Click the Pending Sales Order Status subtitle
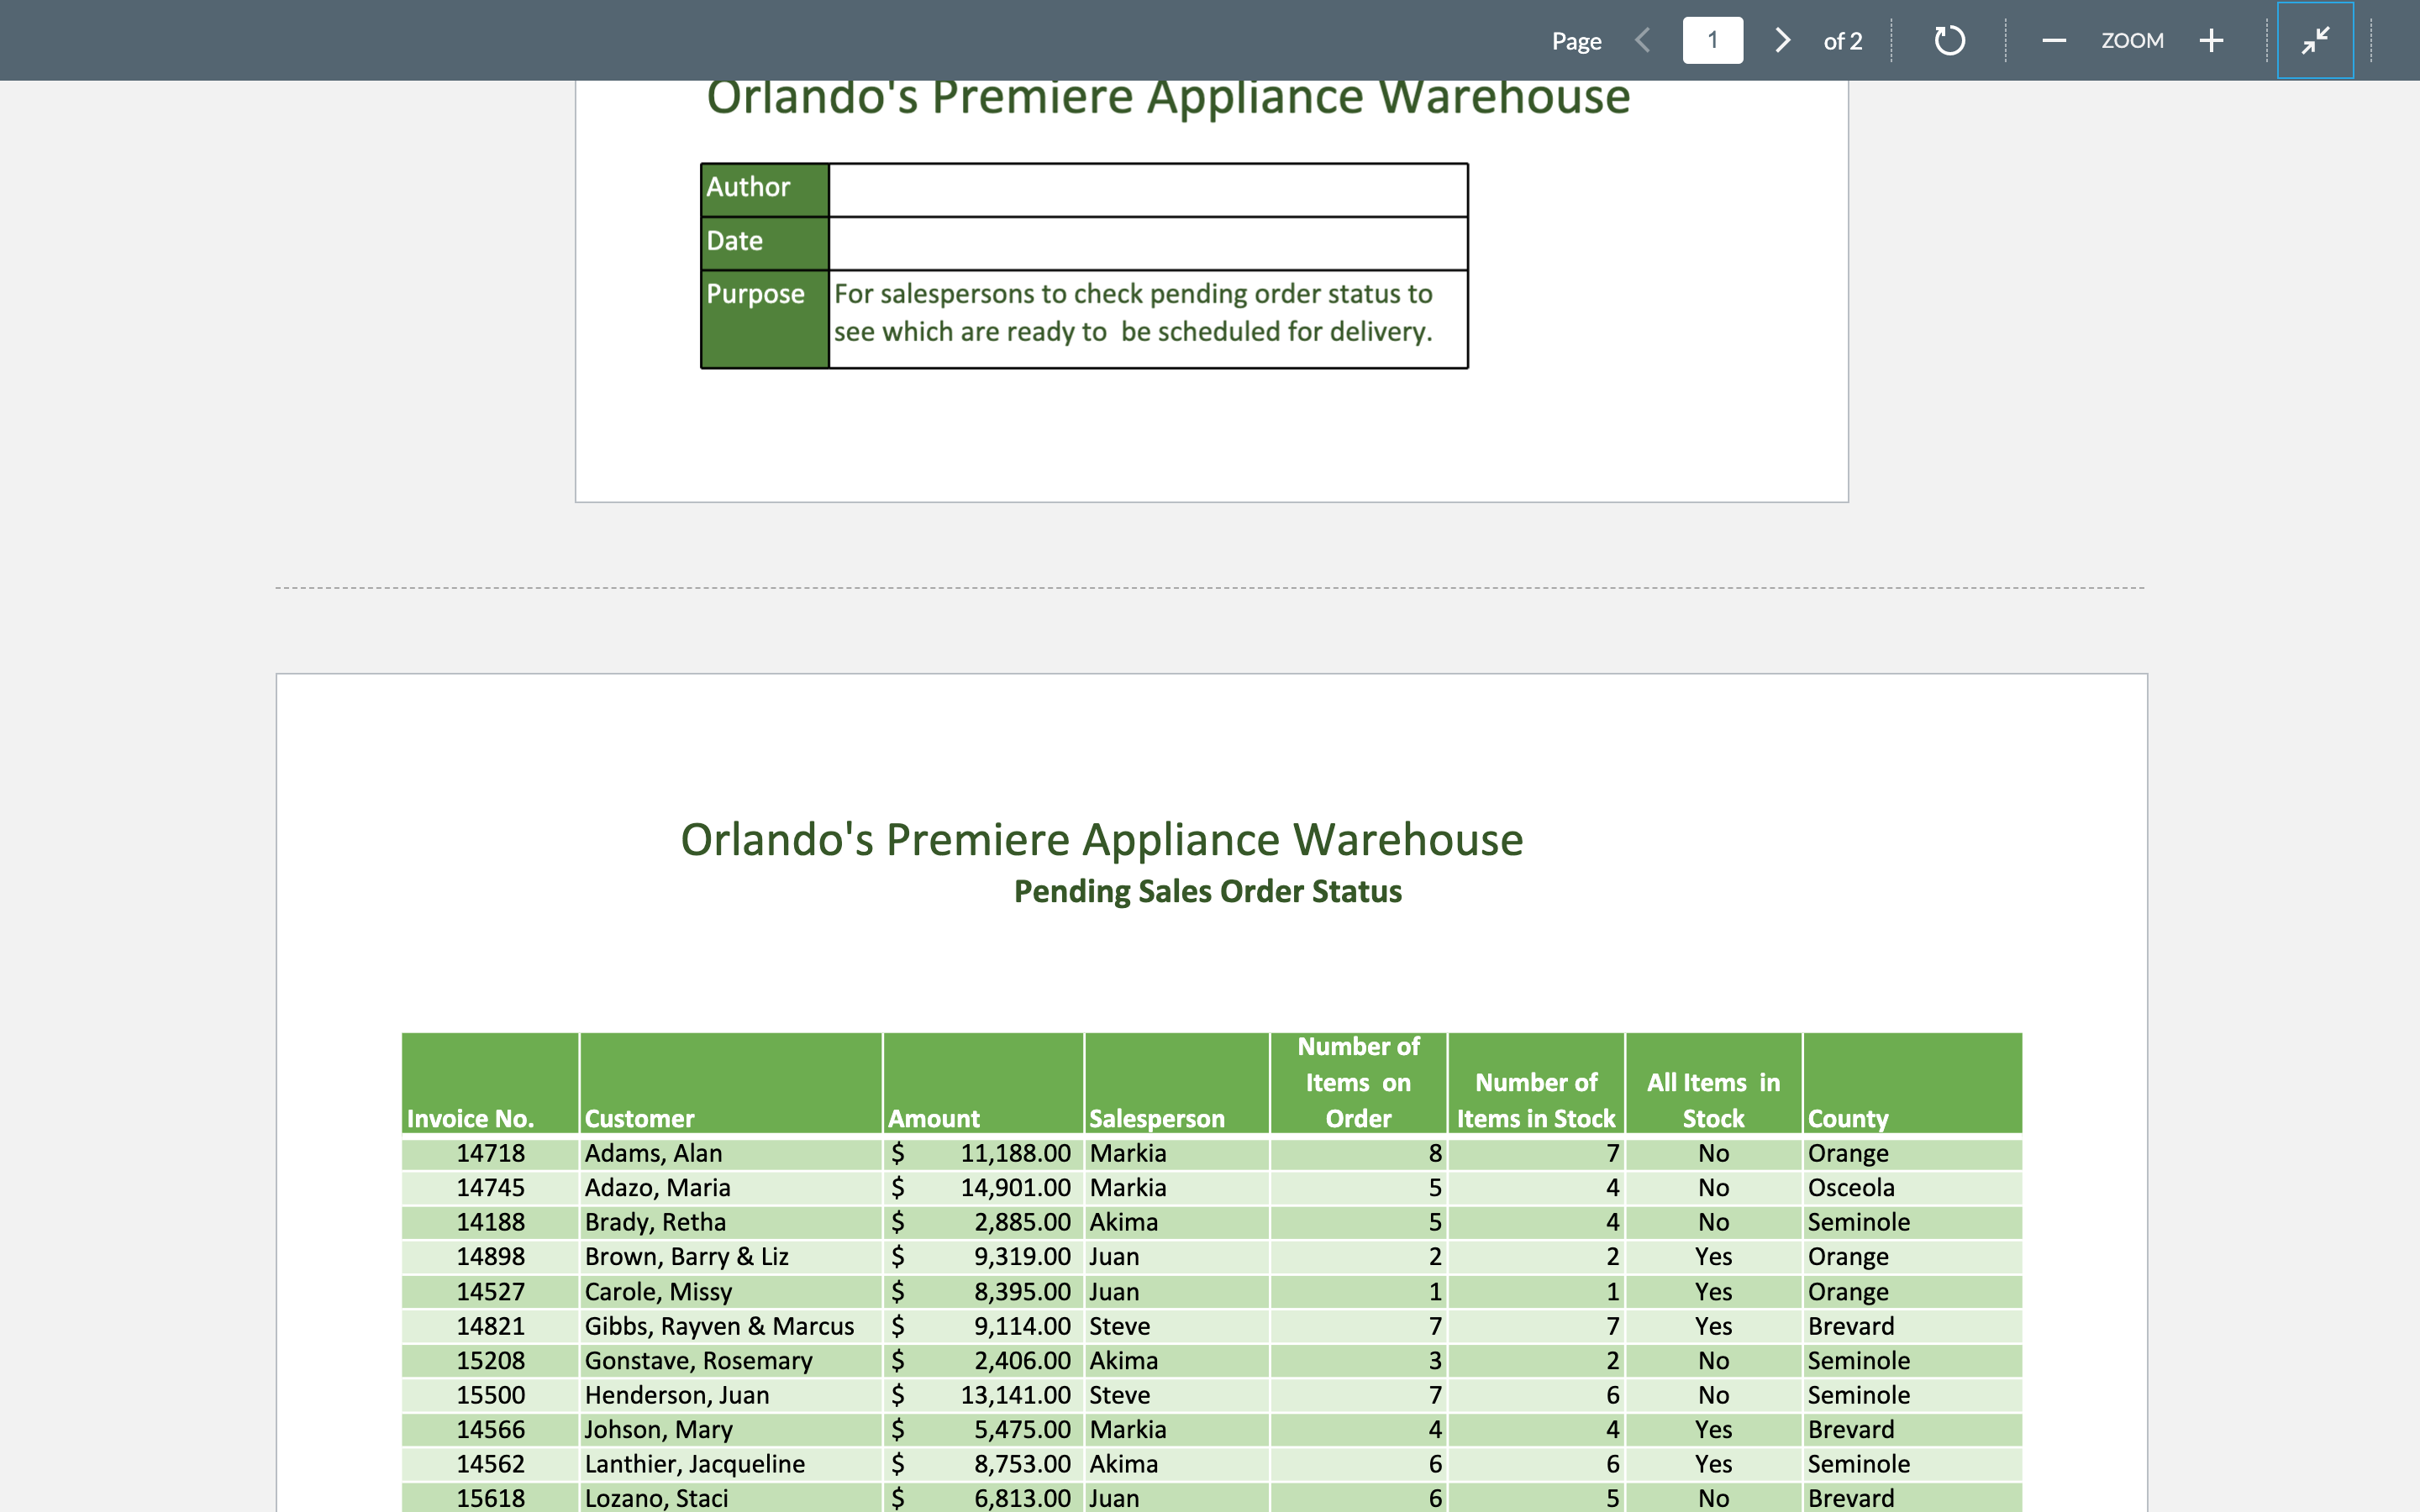Viewport: 2420px width, 1512px height. click(1207, 891)
